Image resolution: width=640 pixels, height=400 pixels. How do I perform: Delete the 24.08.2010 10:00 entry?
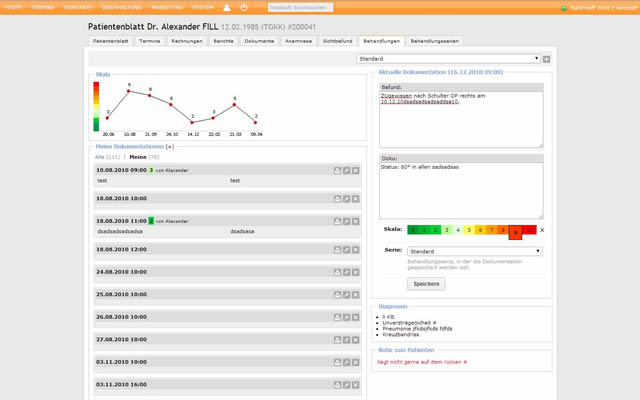[x=356, y=272]
